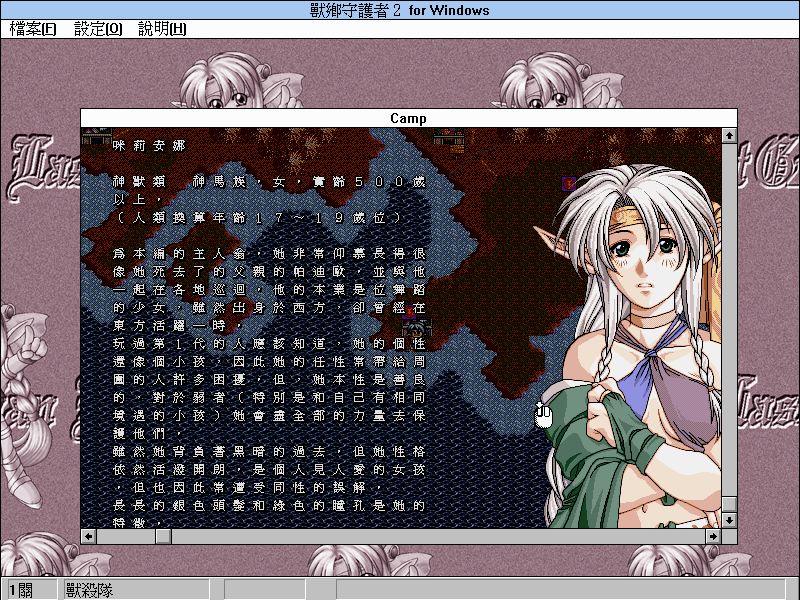Click the horizontal scrollbar thumb
The image size is (800, 600).
coord(163,536)
